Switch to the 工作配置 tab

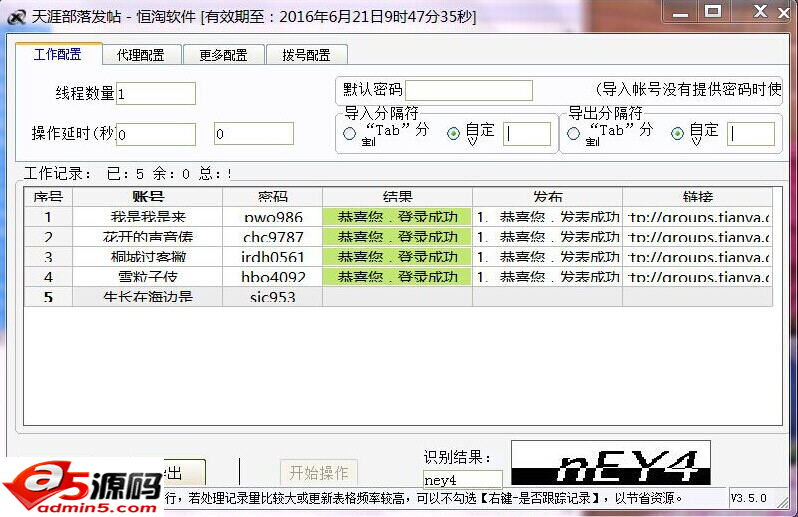pyautogui.click(x=59, y=54)
